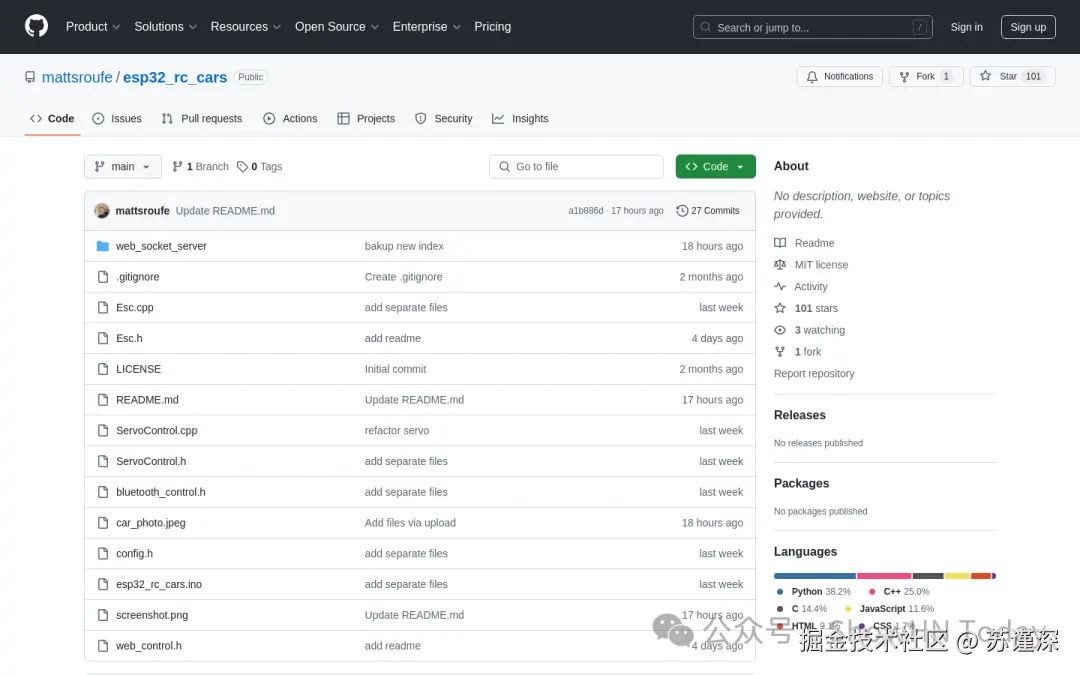Open commit hash a1b886d
Image resolution: width=1080 pixels, height=675 pixels.
point(585,211)
